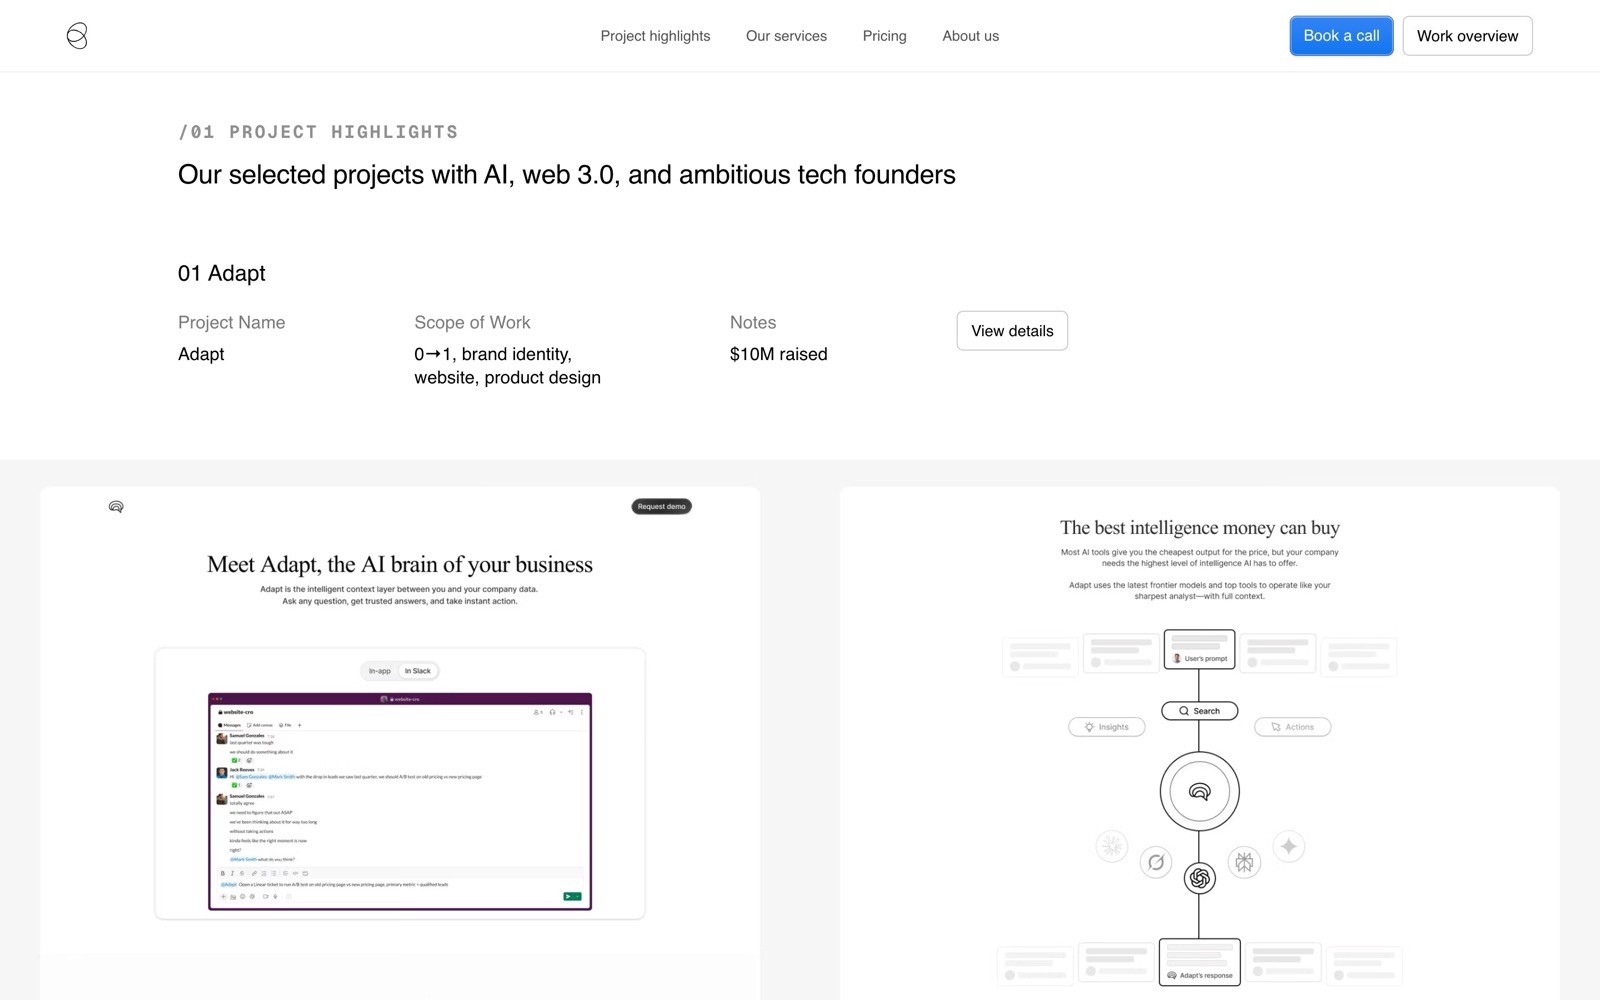Click the '01 Adapt' project heading

[222, 273]
